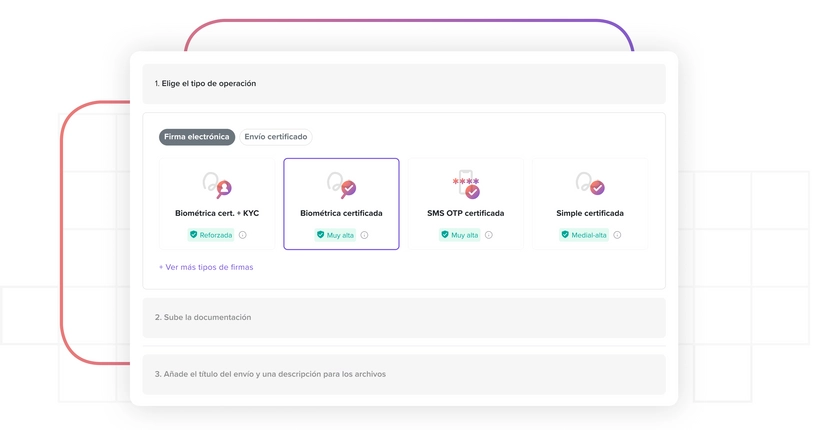826x430 pixels.
Task: Expand step 3 Añade el título del envío
Action: click(403, 374)
